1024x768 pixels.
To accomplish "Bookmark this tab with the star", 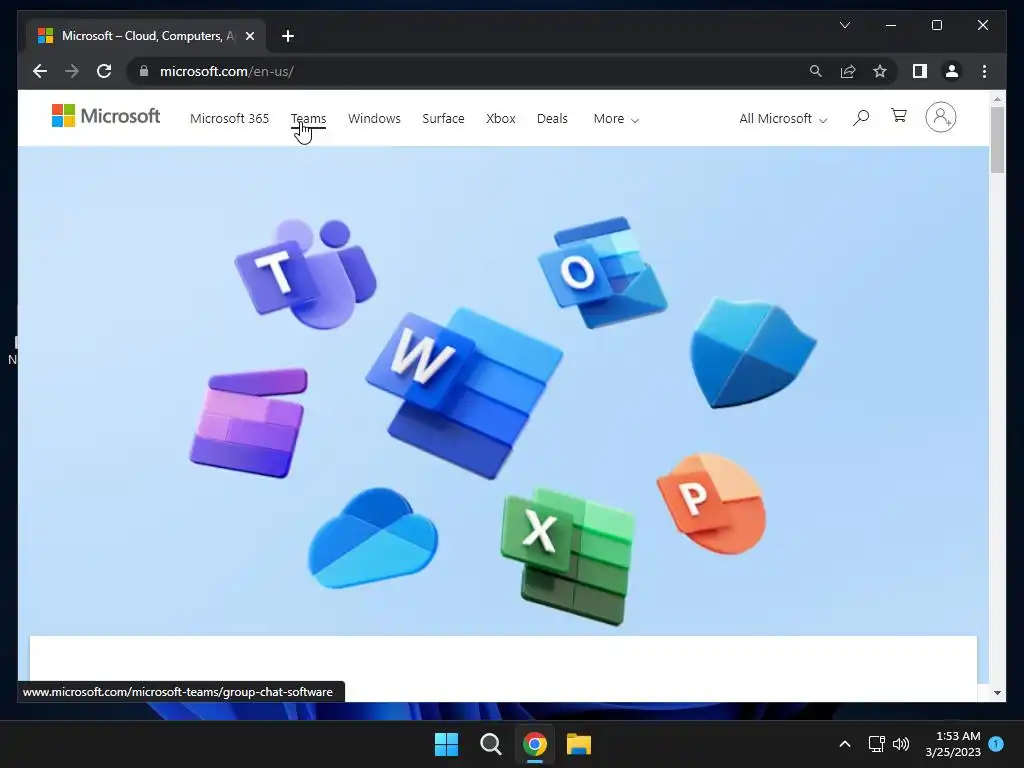I will point(880,71).
